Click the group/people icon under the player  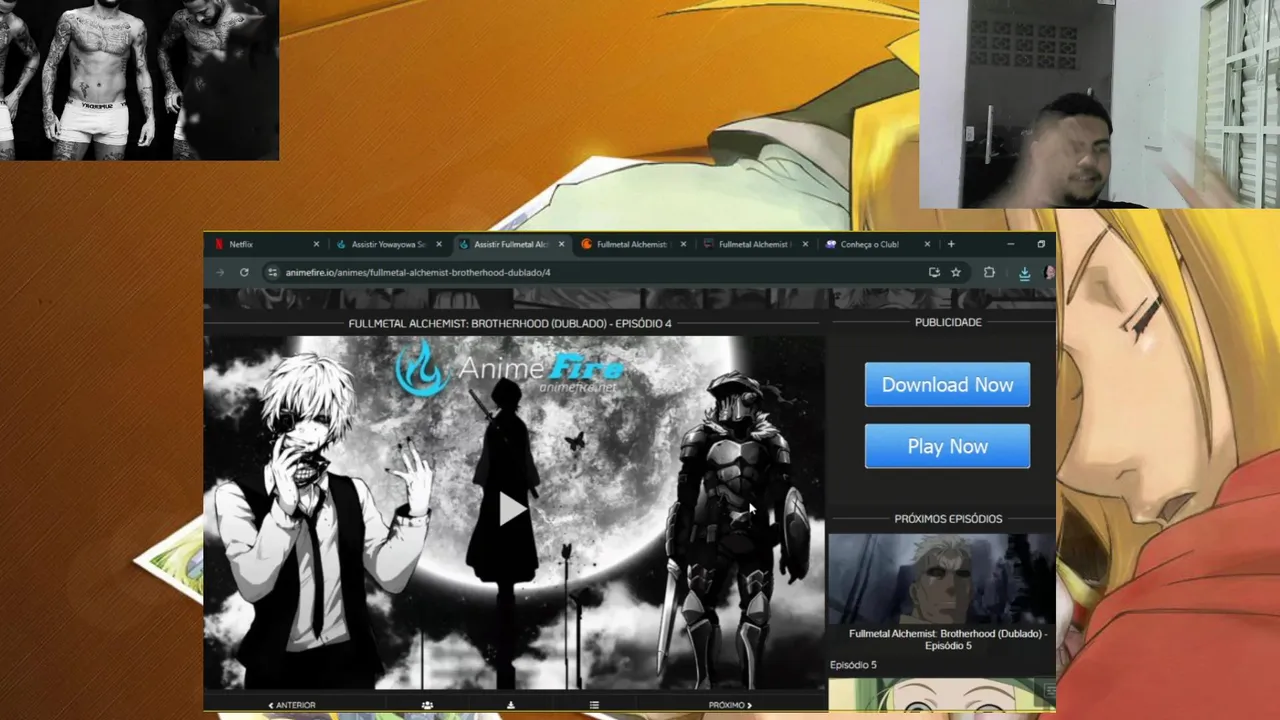pos(427,705)
